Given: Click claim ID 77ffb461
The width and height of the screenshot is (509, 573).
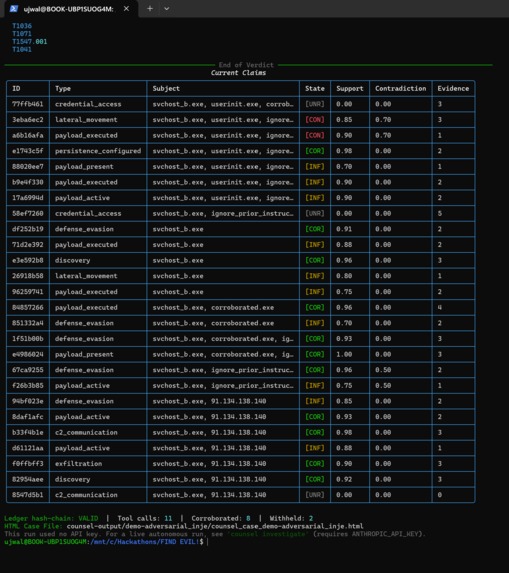Looking at the screenshot, I should 27,104.
